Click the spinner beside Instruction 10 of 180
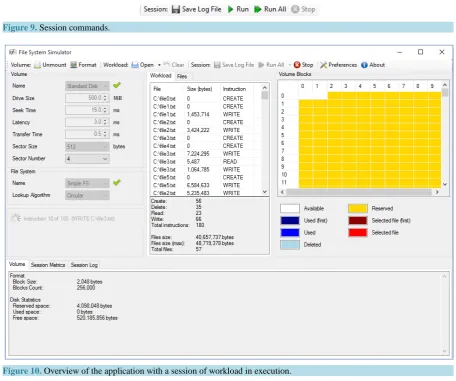Screen dimensions: 456x381 click(x=16, y=218)
